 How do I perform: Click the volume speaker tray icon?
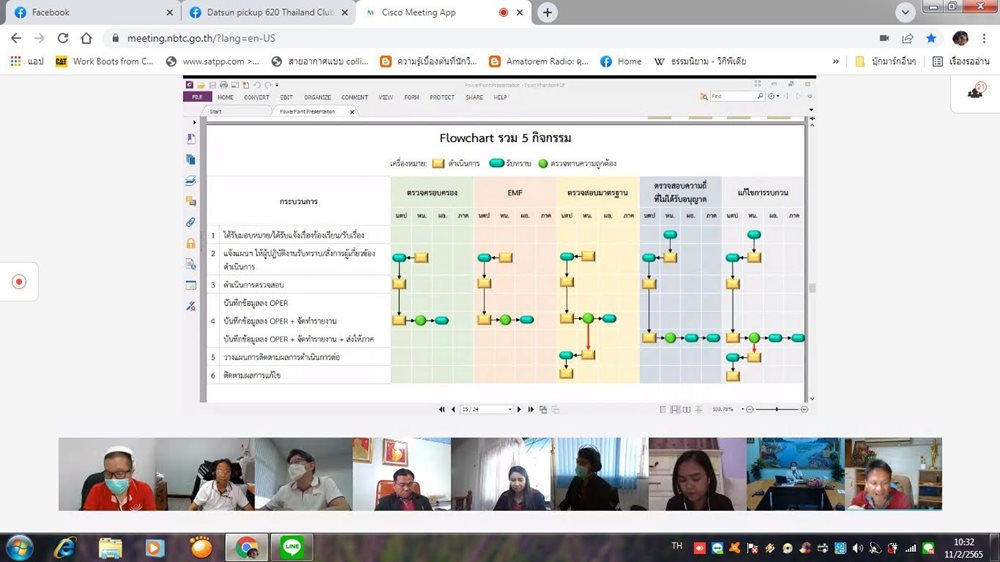(857, 548)
